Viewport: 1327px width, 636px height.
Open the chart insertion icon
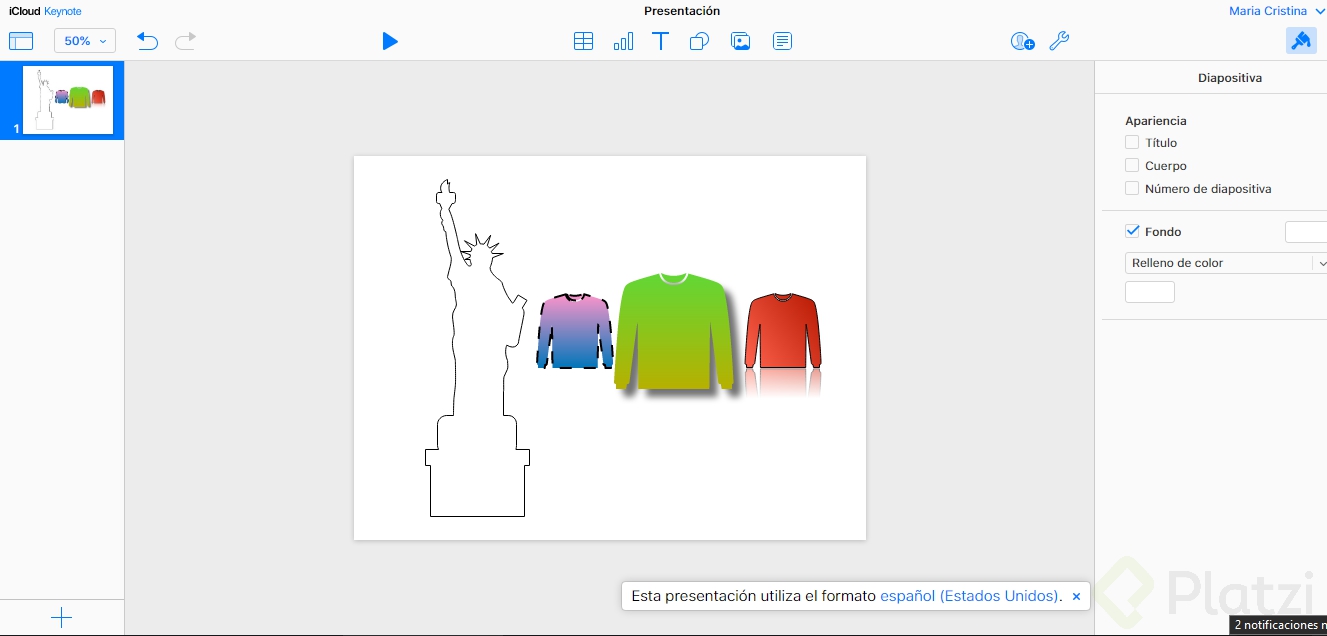[x=623, y=41]
